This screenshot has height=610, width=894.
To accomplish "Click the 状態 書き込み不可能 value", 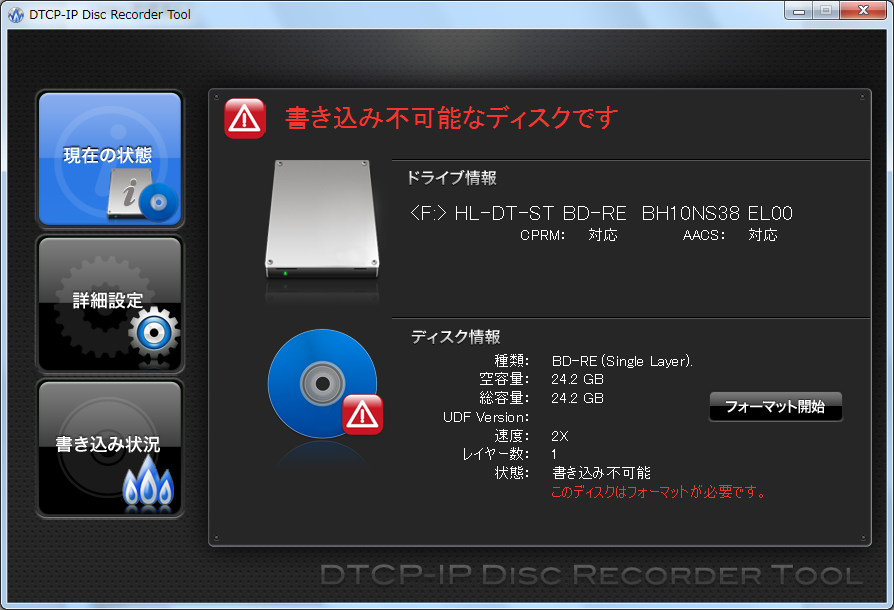I will [x=602, y=473].
